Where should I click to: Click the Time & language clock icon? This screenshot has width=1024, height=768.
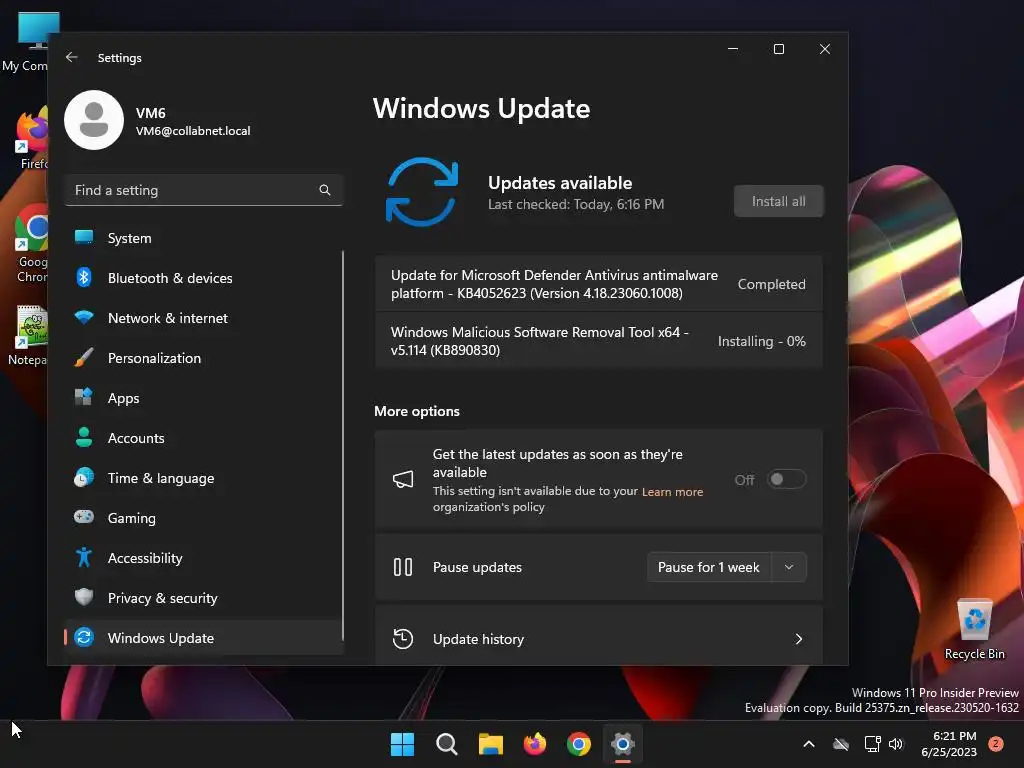tap(84, 477)
